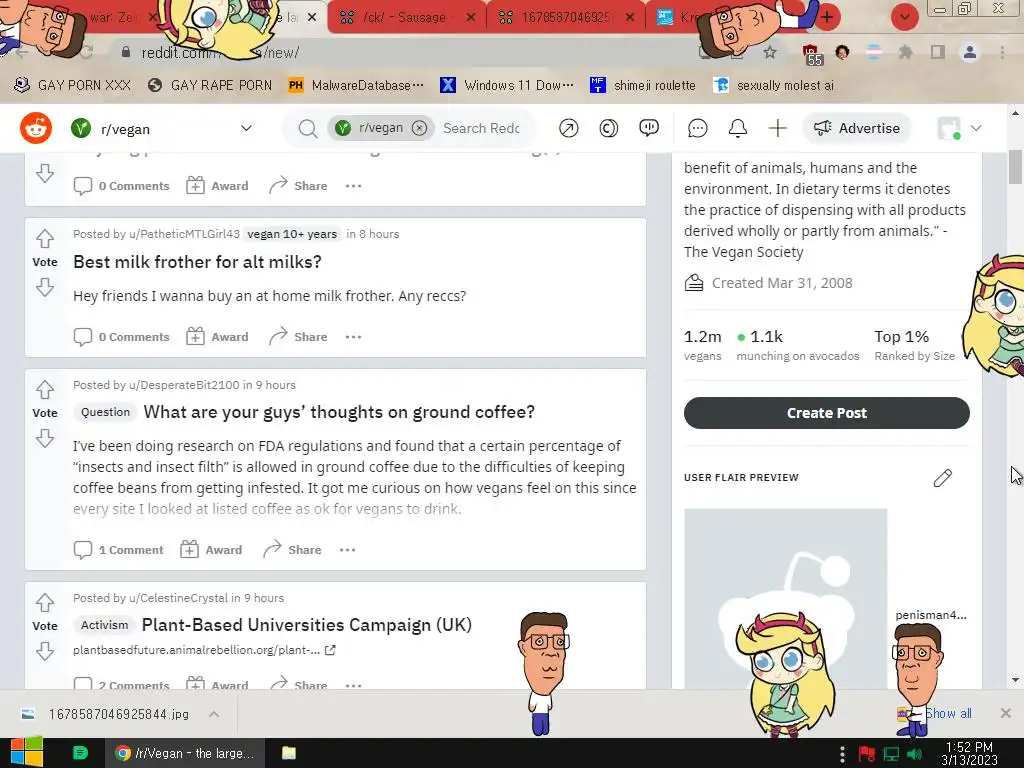This screenshot has width=1024, height=768.
Task: Upvote the ground coffee question post
Action: pos(44,389)
